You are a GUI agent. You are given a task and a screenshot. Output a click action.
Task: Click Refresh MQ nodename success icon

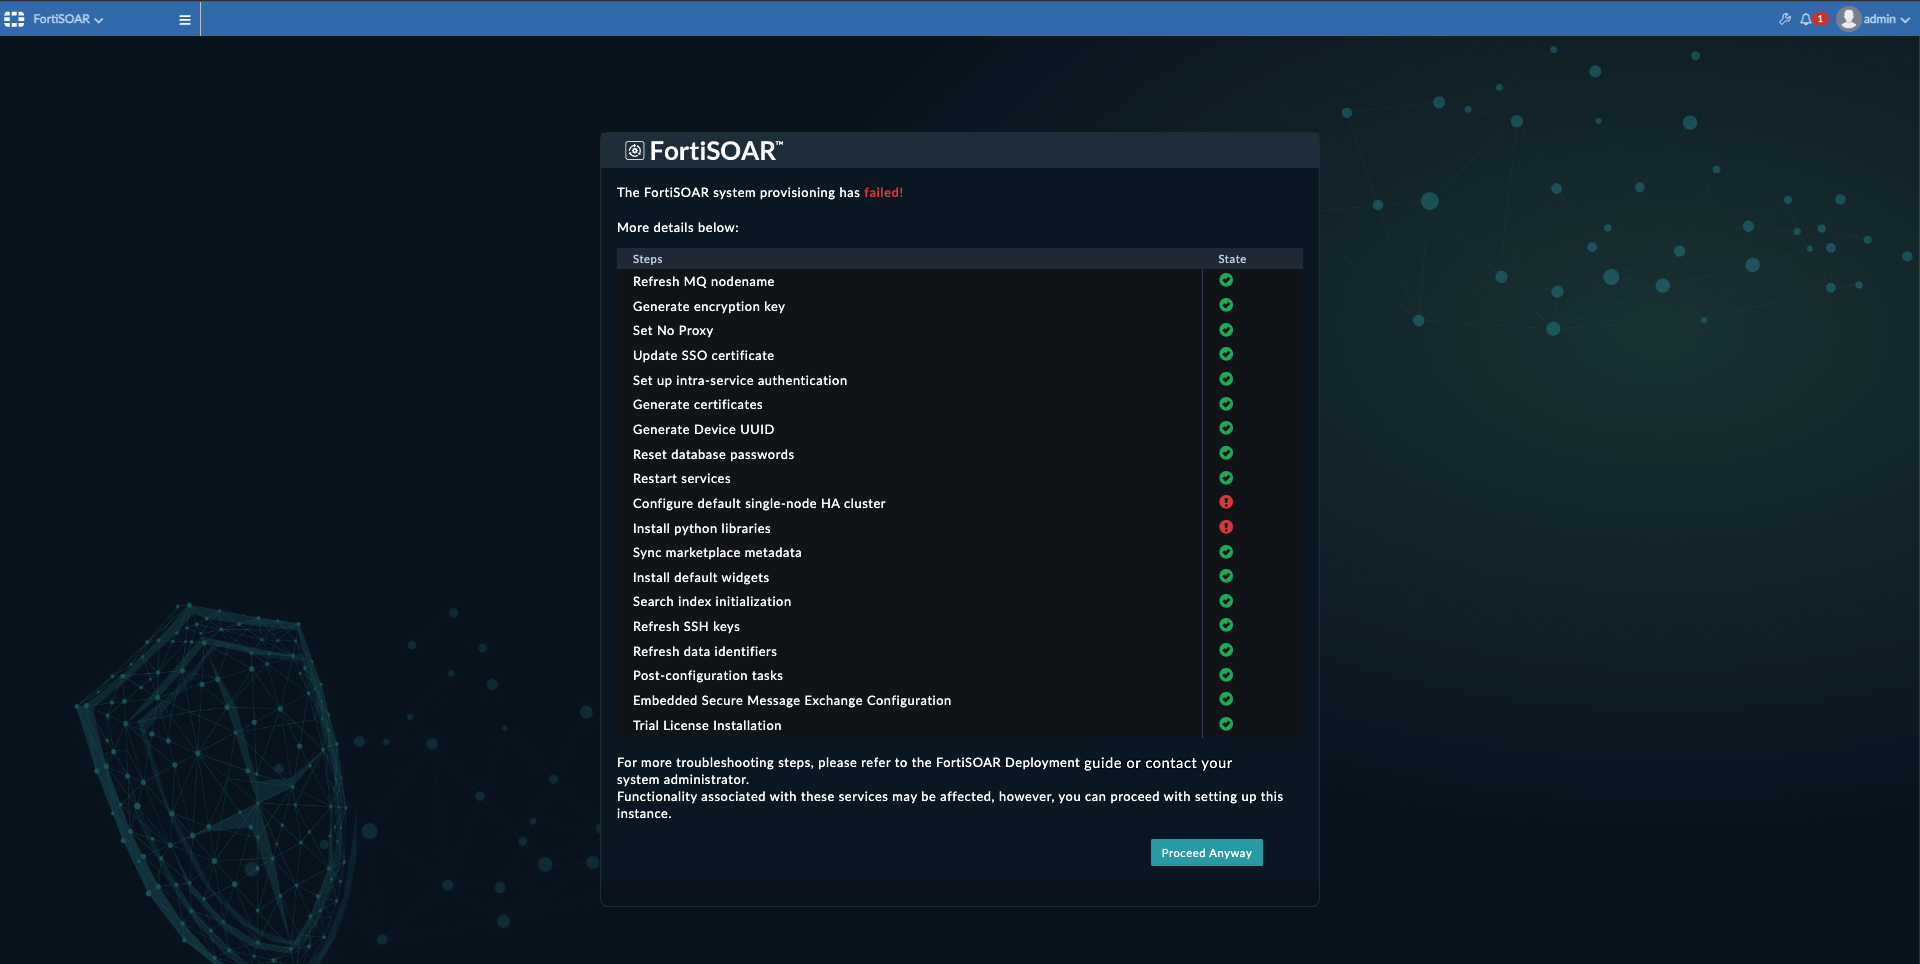coord(1226,281)
